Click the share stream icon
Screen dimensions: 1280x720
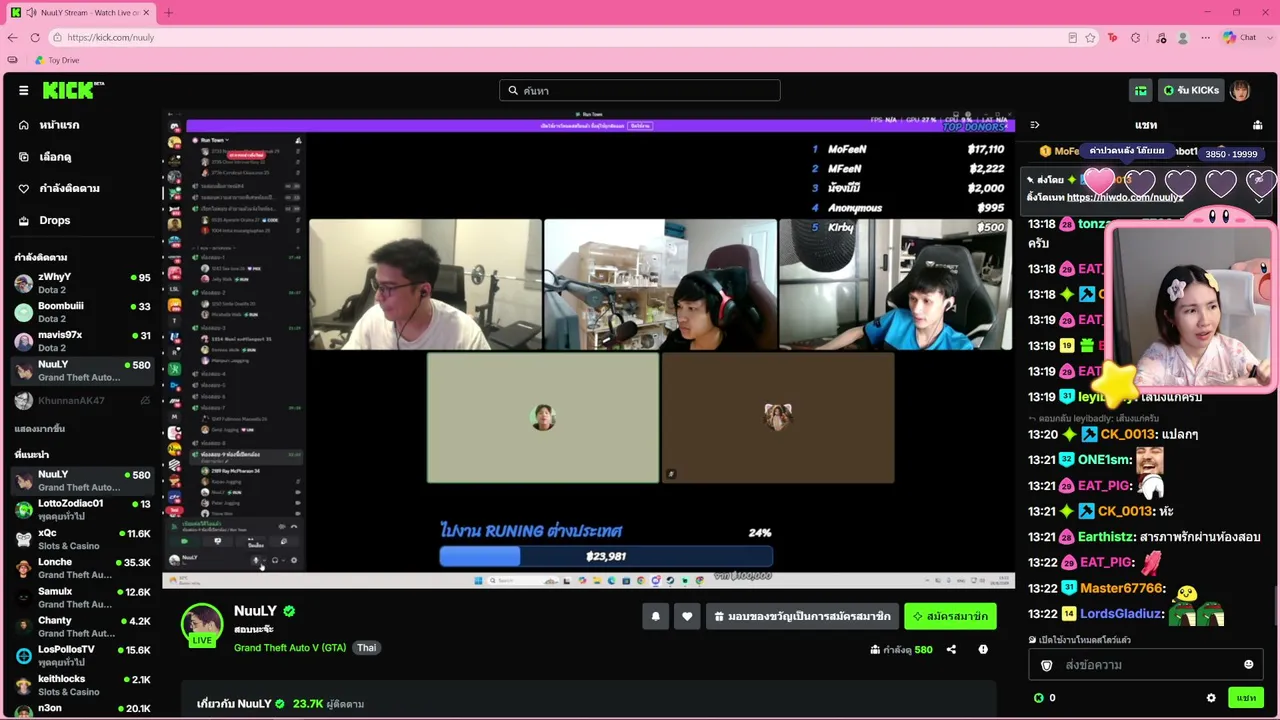(x=951, y=649)
